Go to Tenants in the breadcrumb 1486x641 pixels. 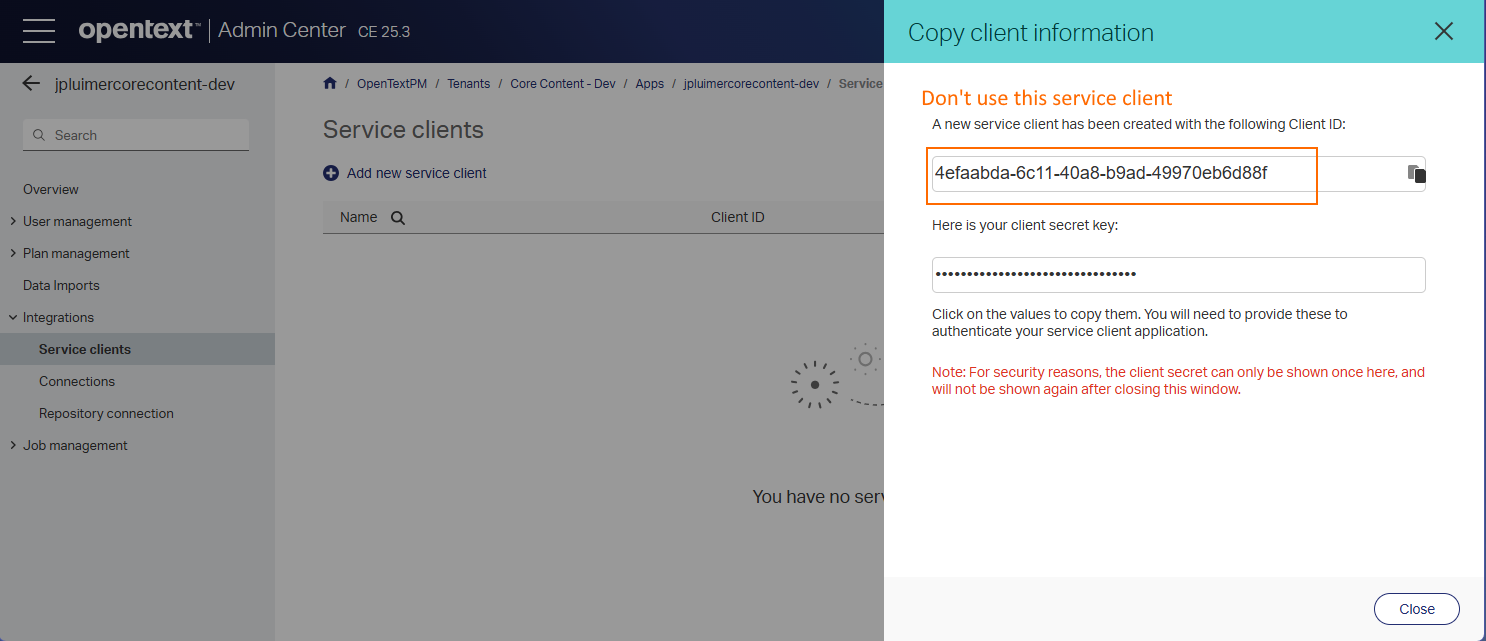click(x=469, y=84)
